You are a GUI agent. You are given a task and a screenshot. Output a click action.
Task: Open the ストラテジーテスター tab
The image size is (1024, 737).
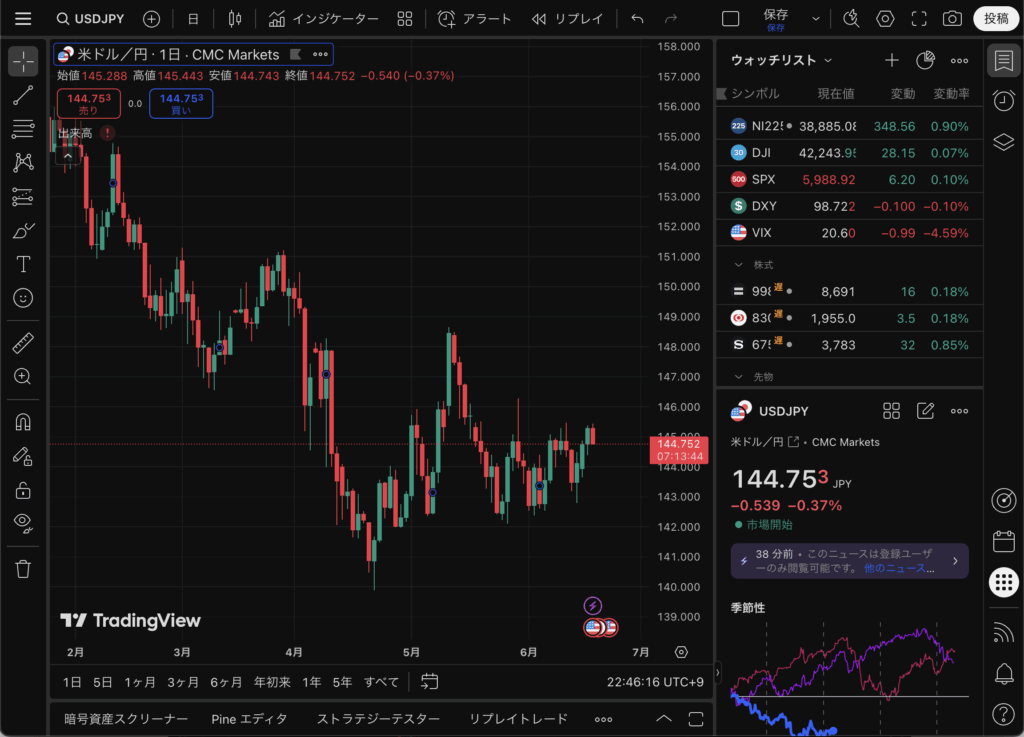pyautogui.click(x=378, y=719)
